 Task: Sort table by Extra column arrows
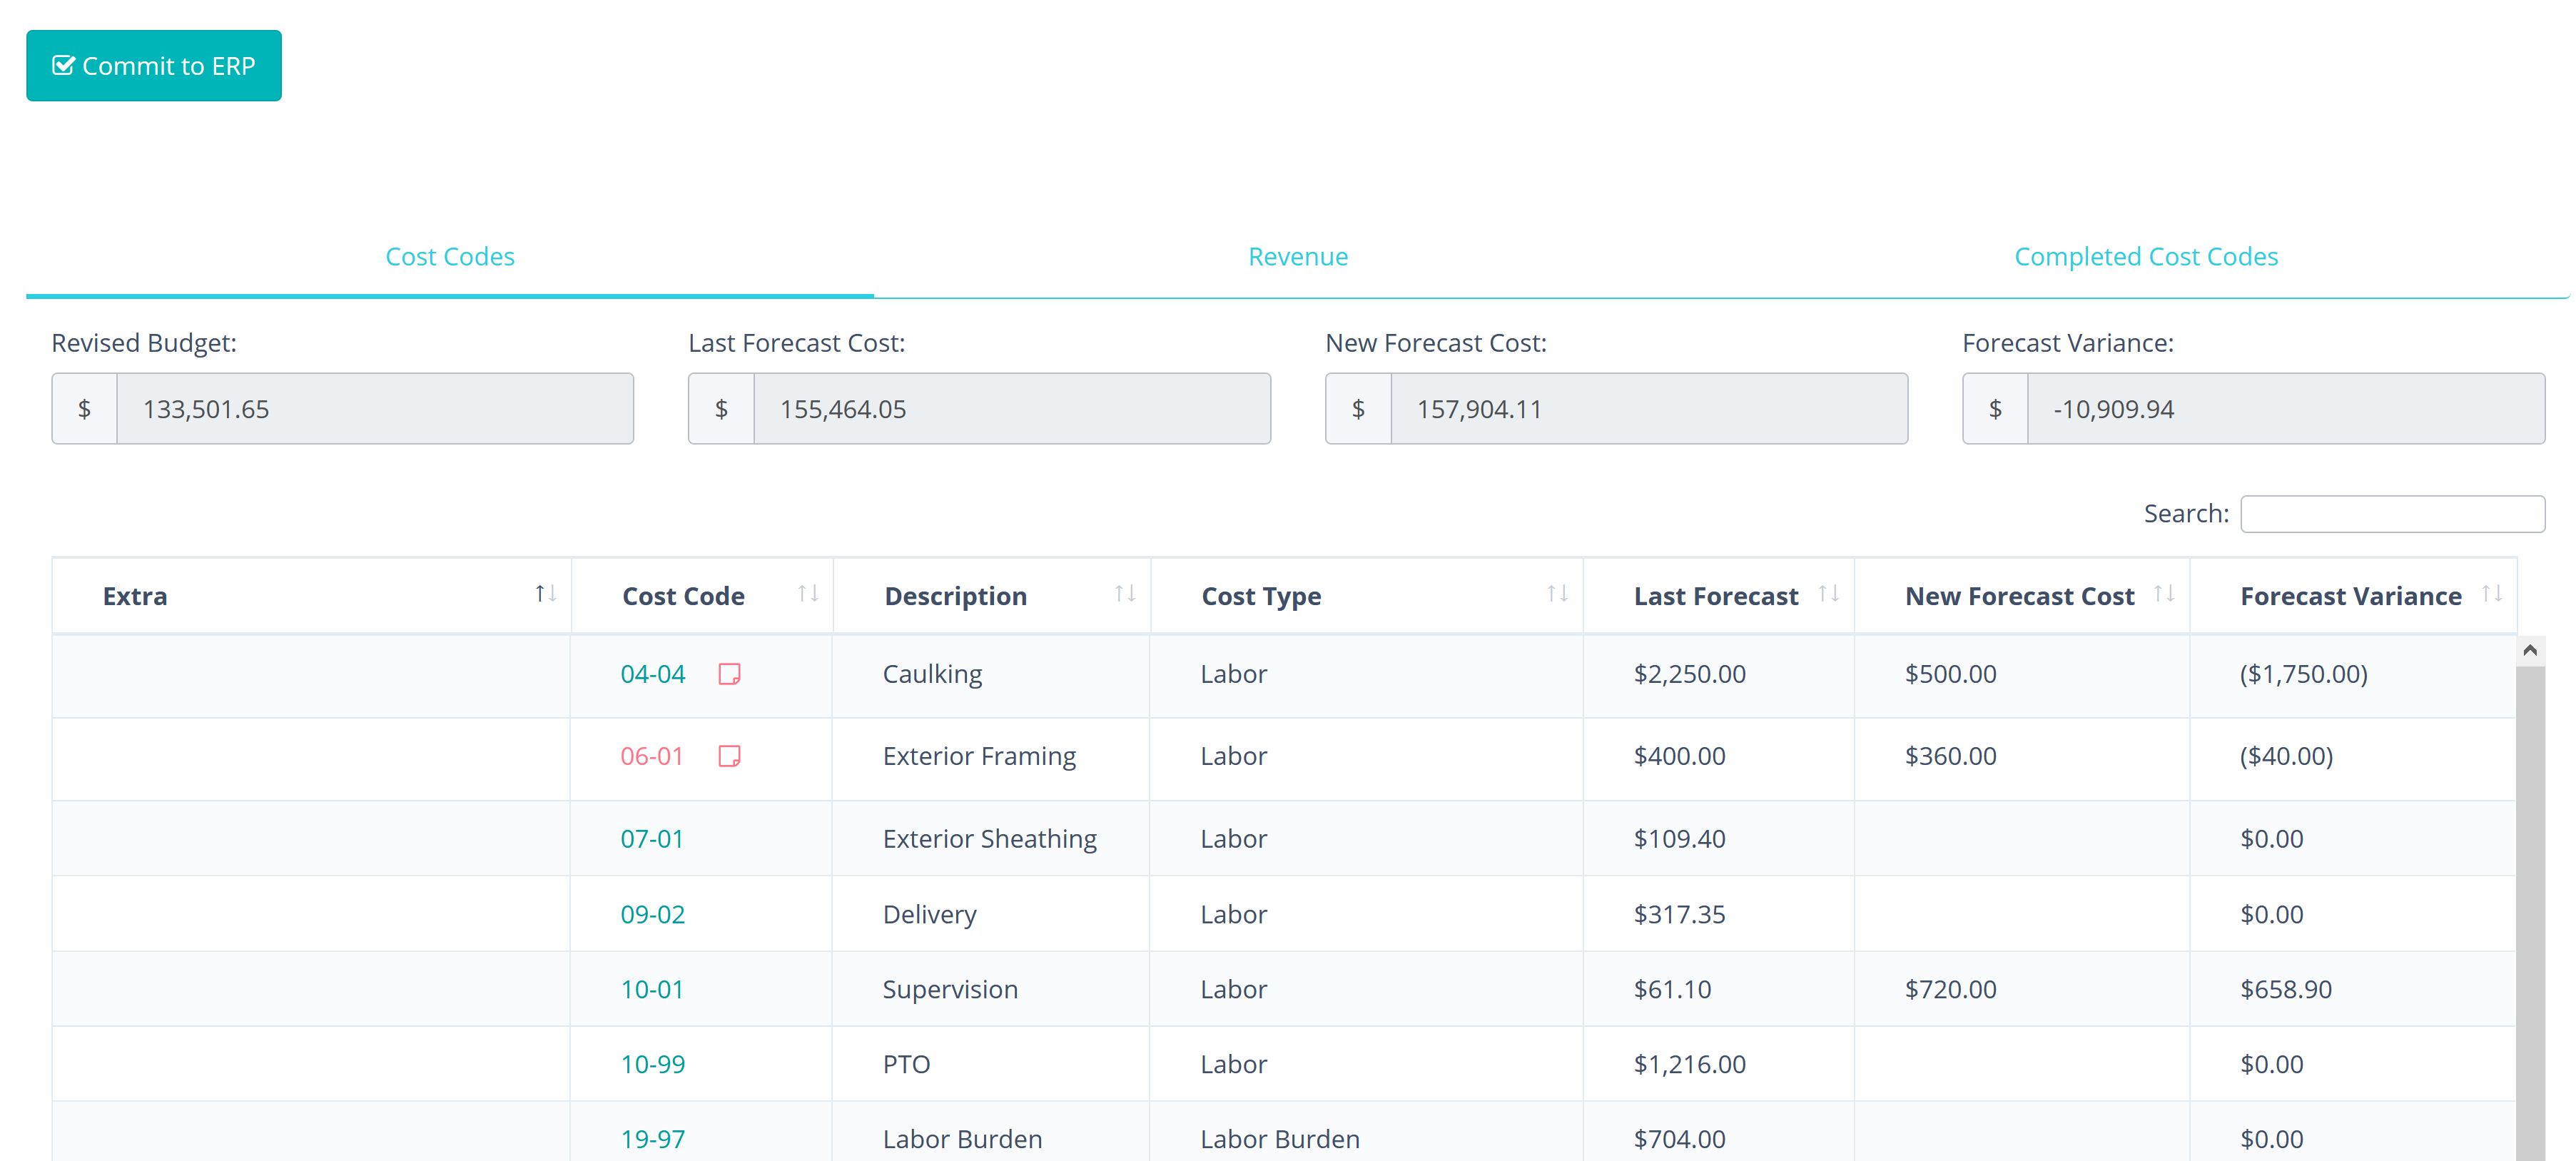coord(545,595)
